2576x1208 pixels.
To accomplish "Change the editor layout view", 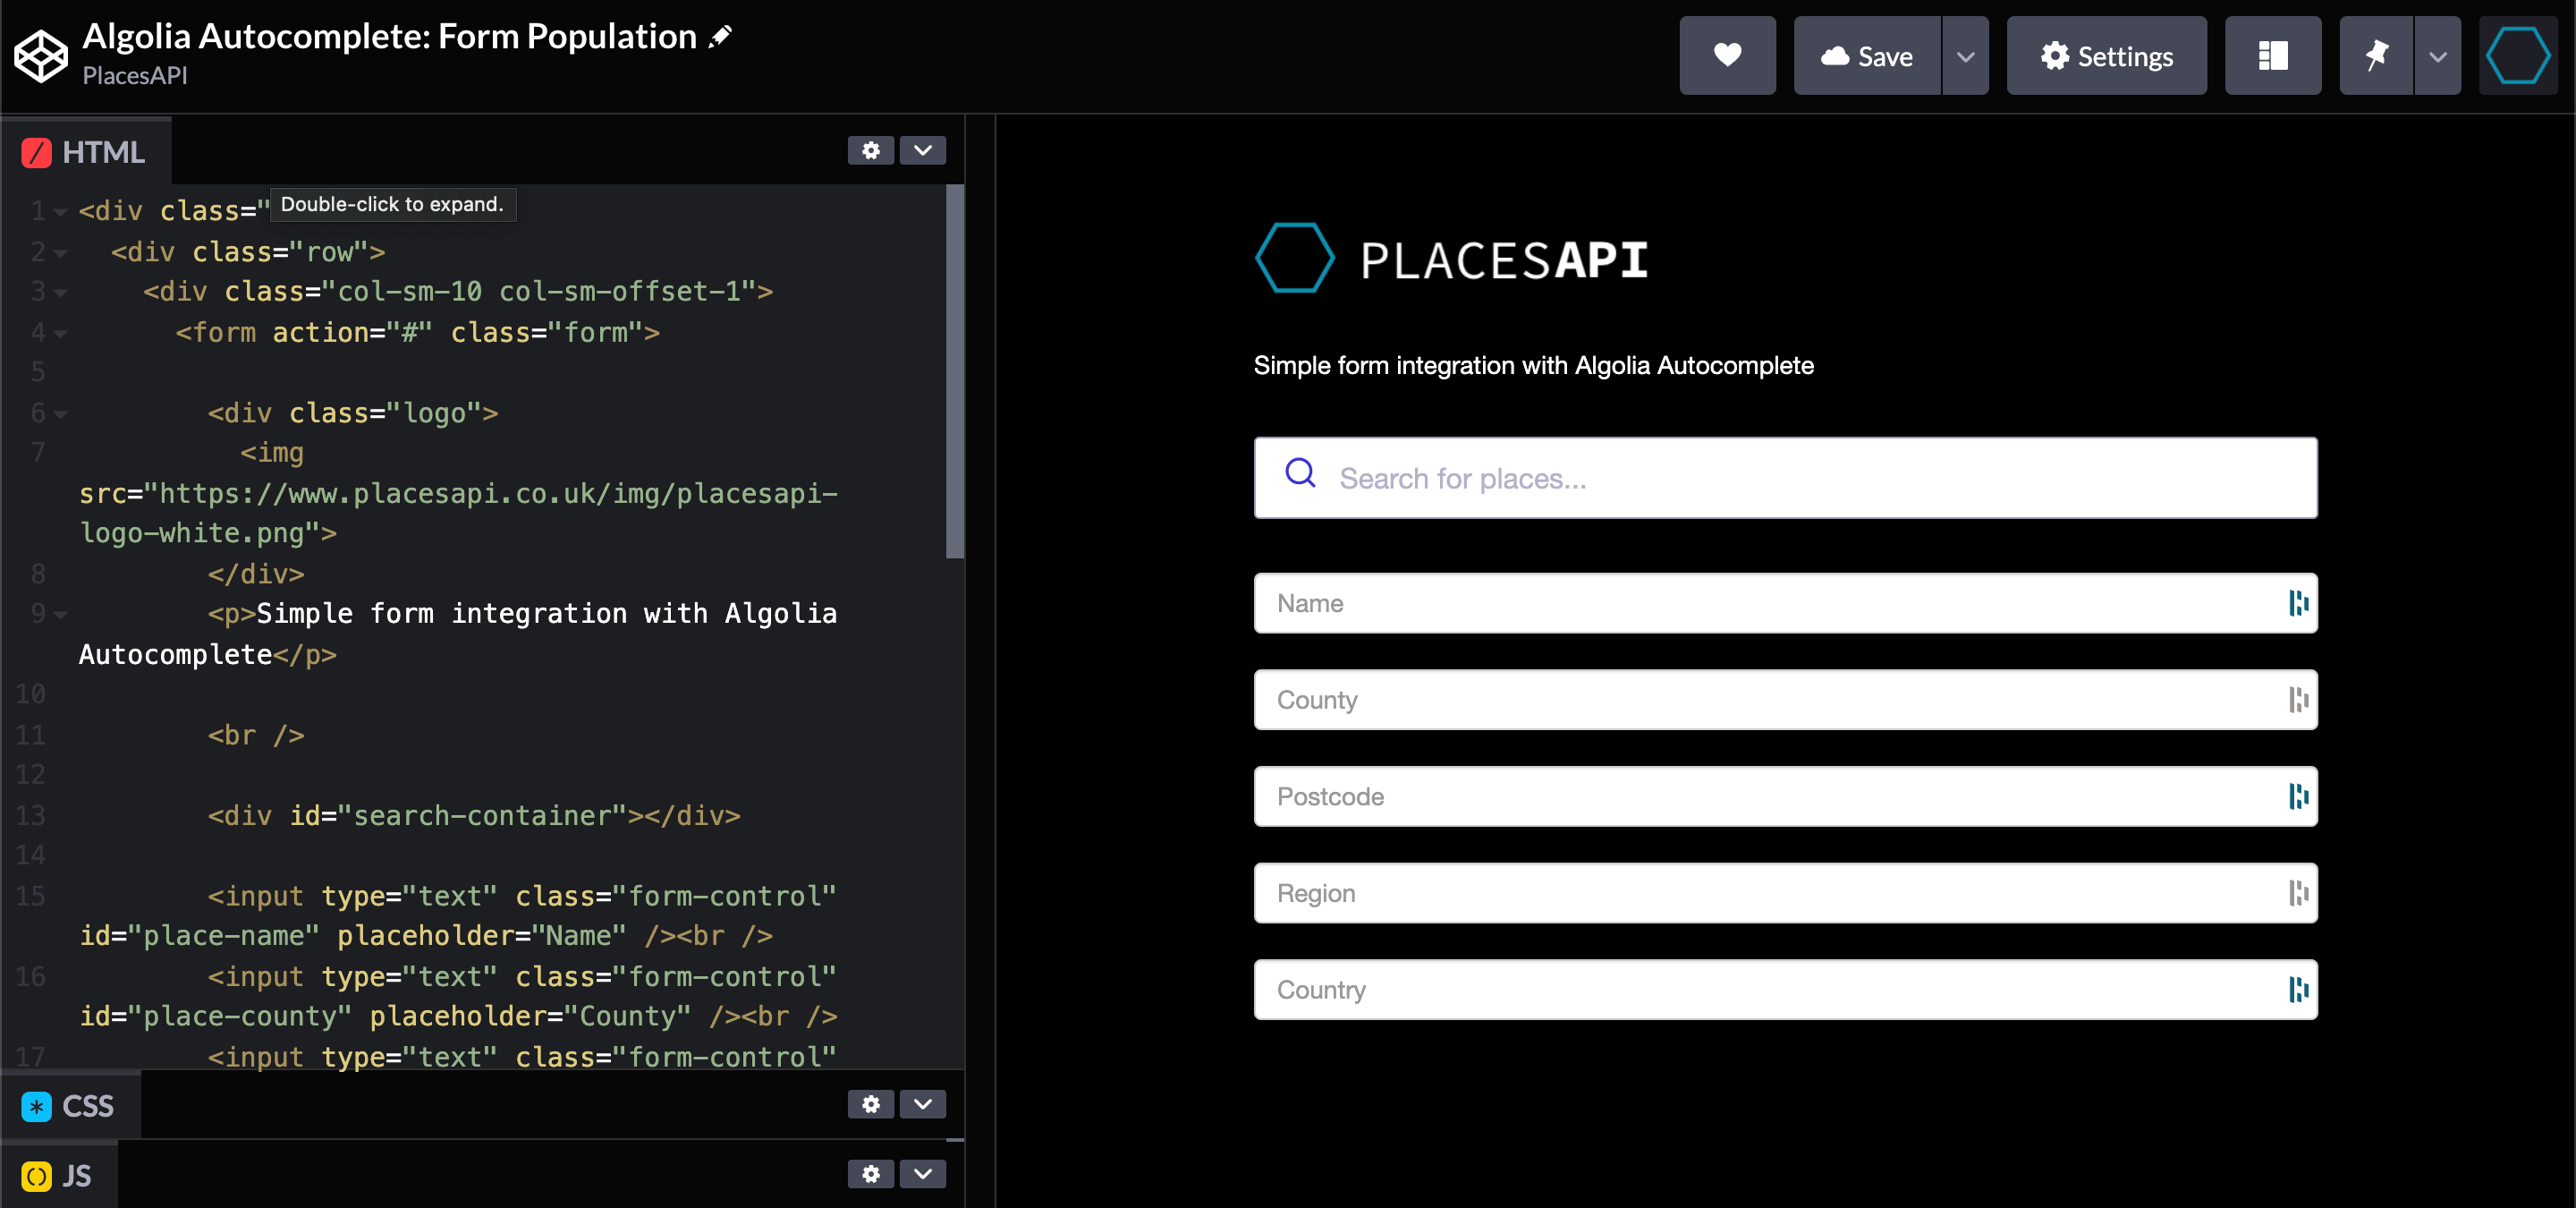I will point(2273,56).
